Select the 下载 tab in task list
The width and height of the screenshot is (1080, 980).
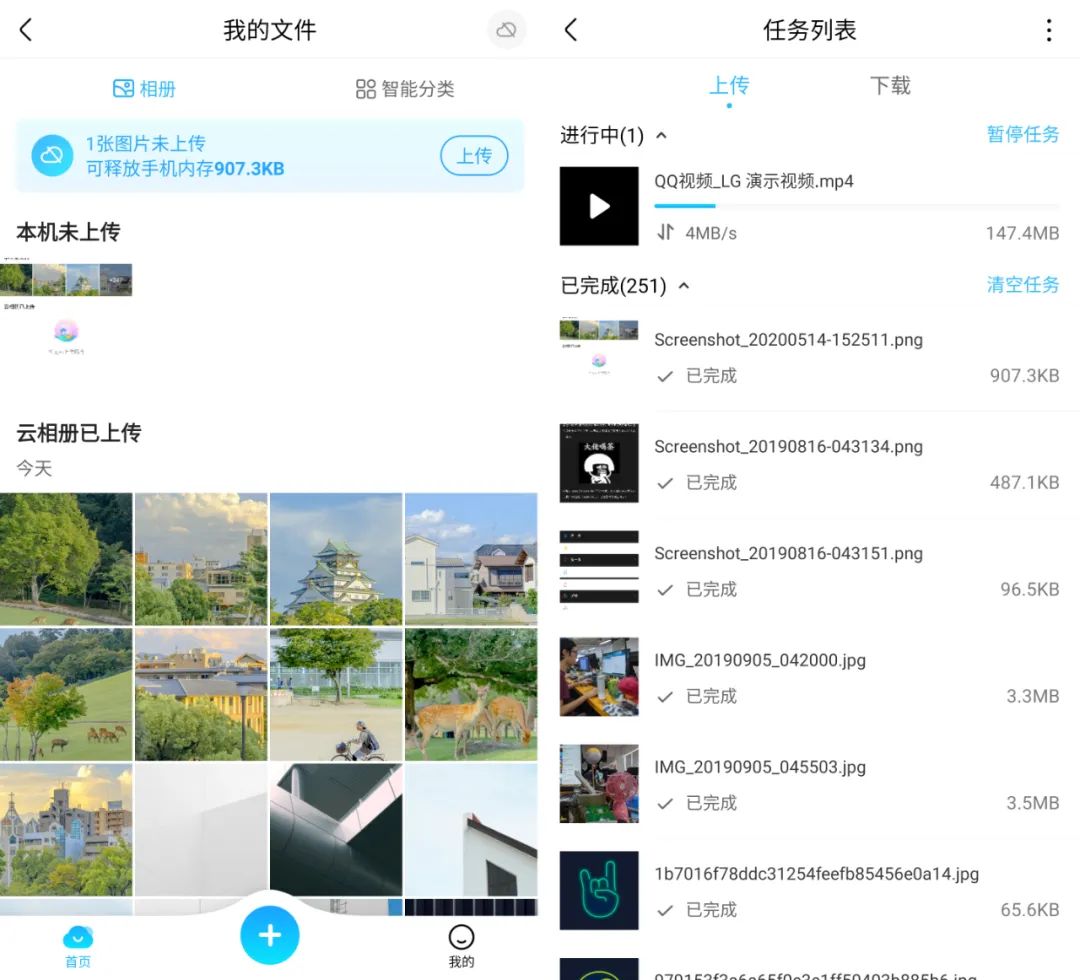coord(890,85)
